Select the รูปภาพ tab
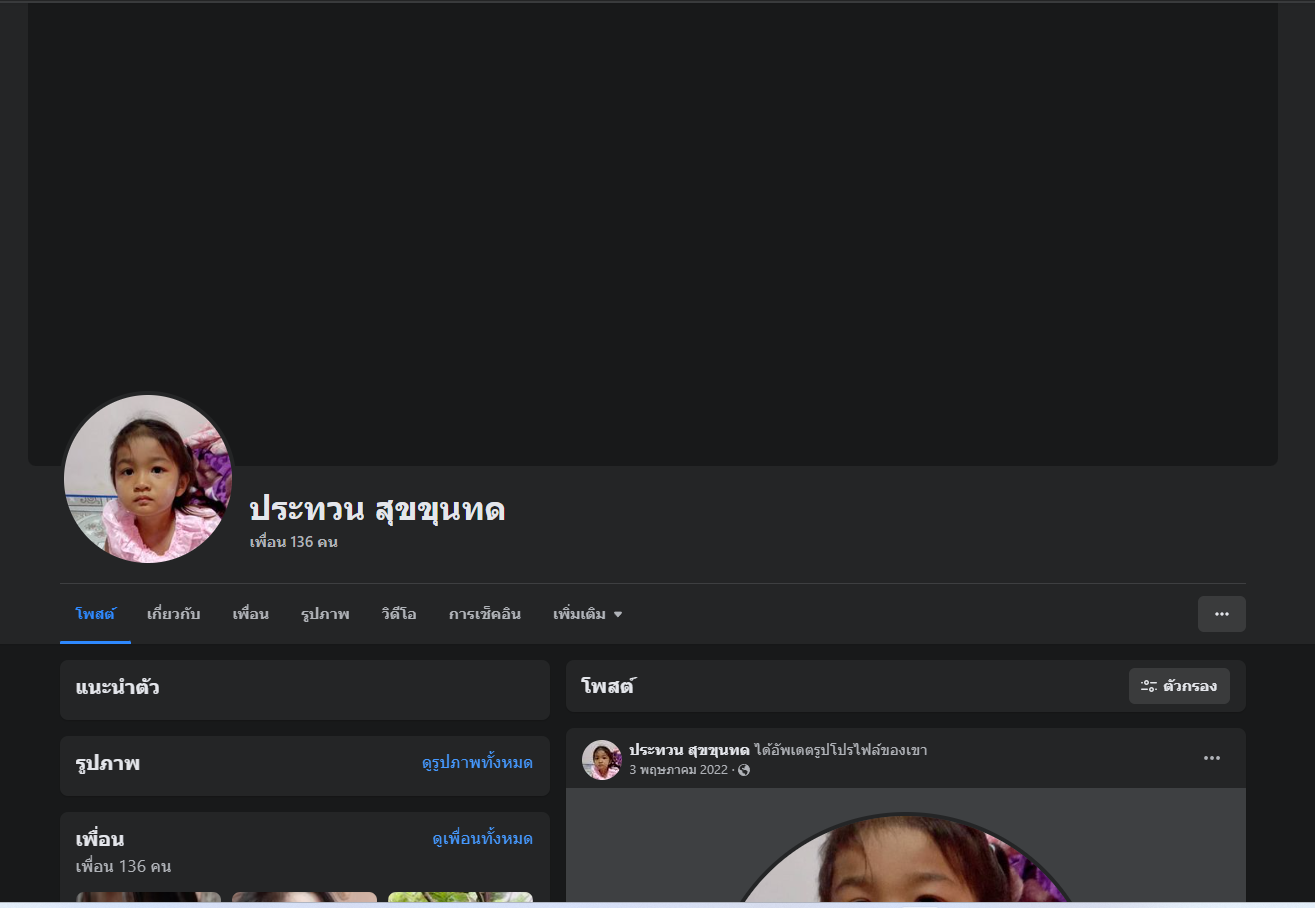Image resolution: width=1315 pixels, height=908 pixels. (325, 614)
